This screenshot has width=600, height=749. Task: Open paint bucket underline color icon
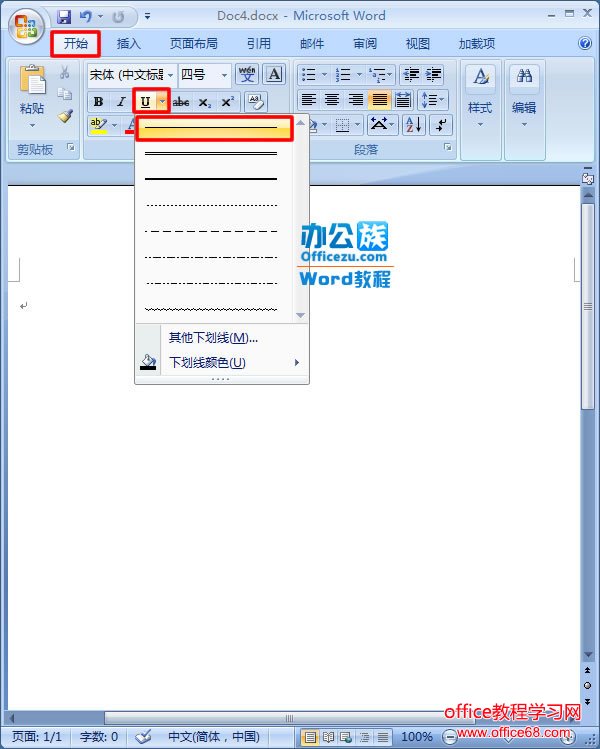pos(148,362)
